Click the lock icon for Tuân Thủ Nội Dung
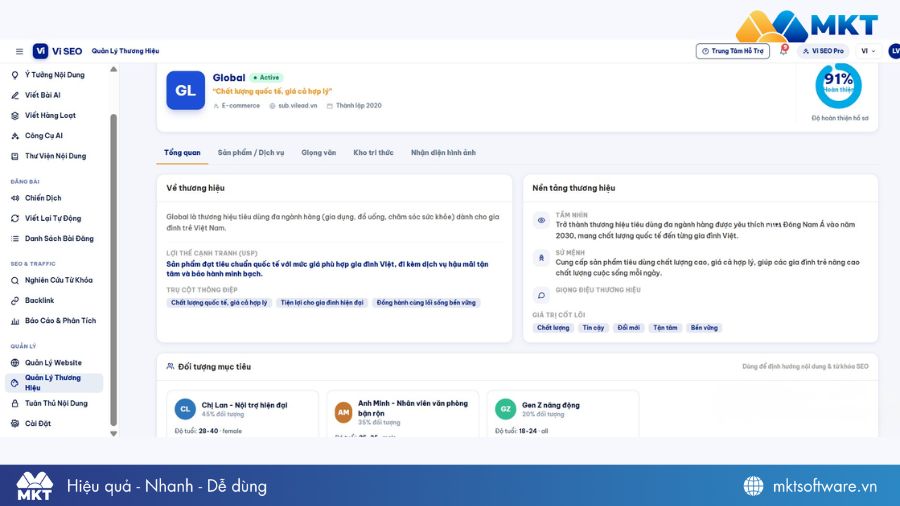This screenshot has height=506, width=900. click(x=15, y=403)
